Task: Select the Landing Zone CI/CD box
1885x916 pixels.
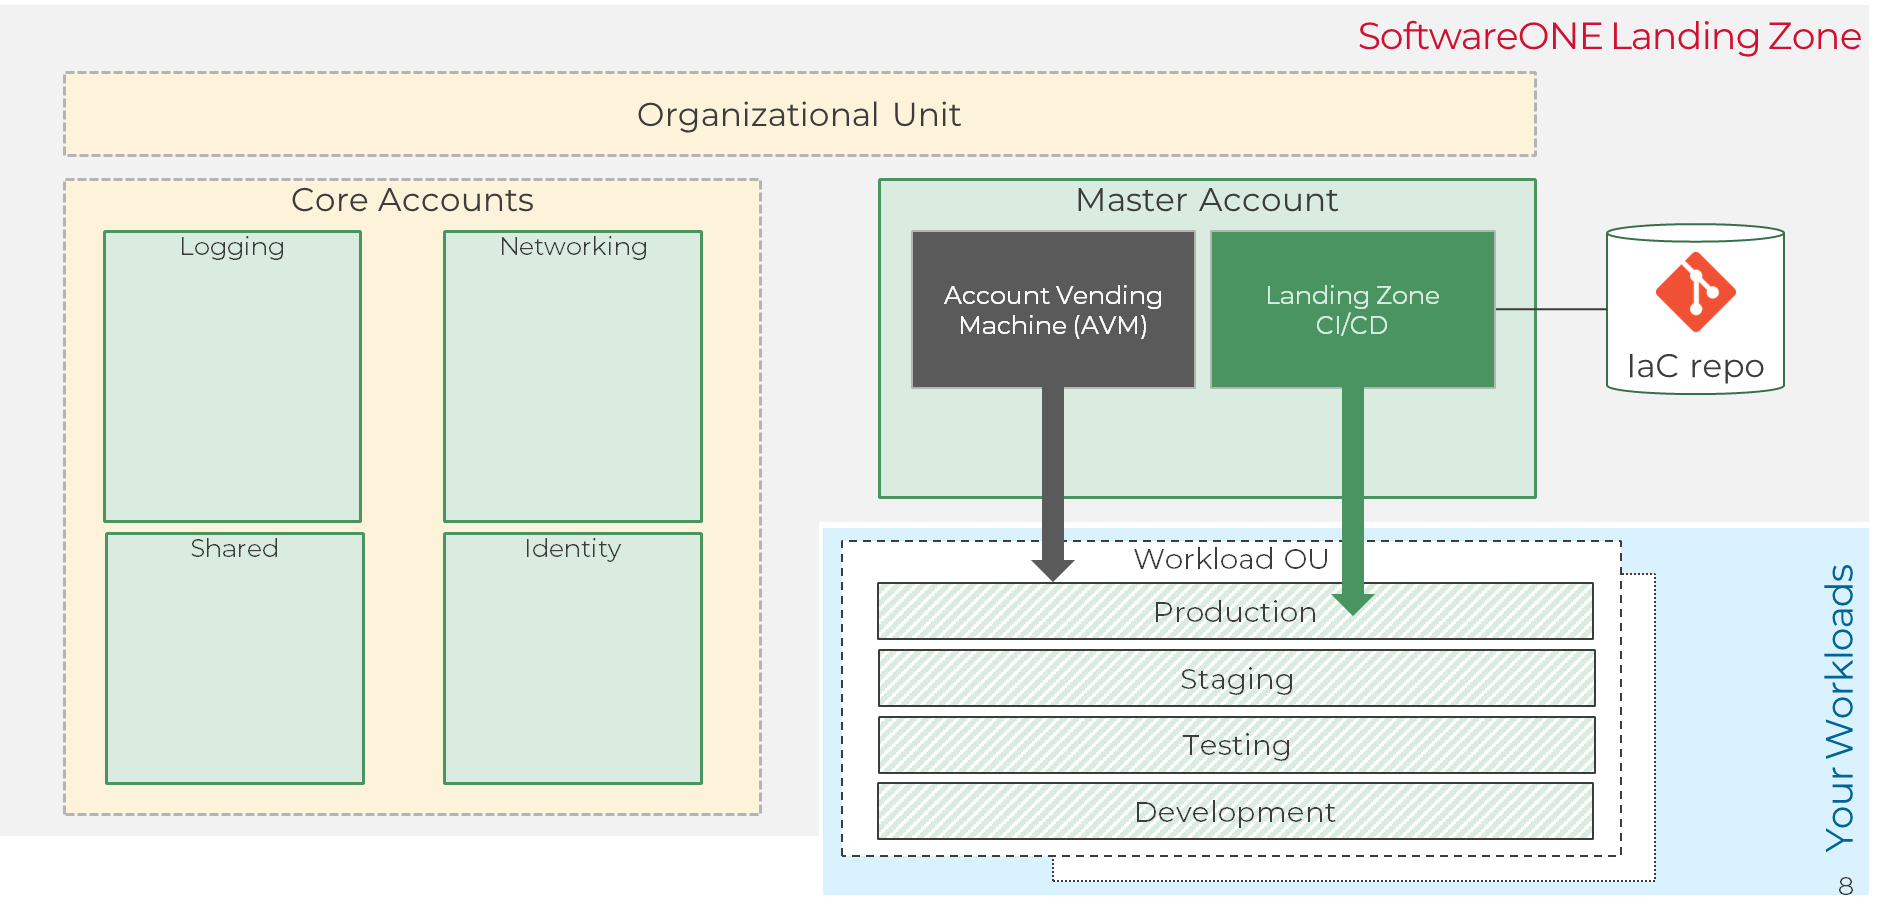Action: (x=1352, y=310)
